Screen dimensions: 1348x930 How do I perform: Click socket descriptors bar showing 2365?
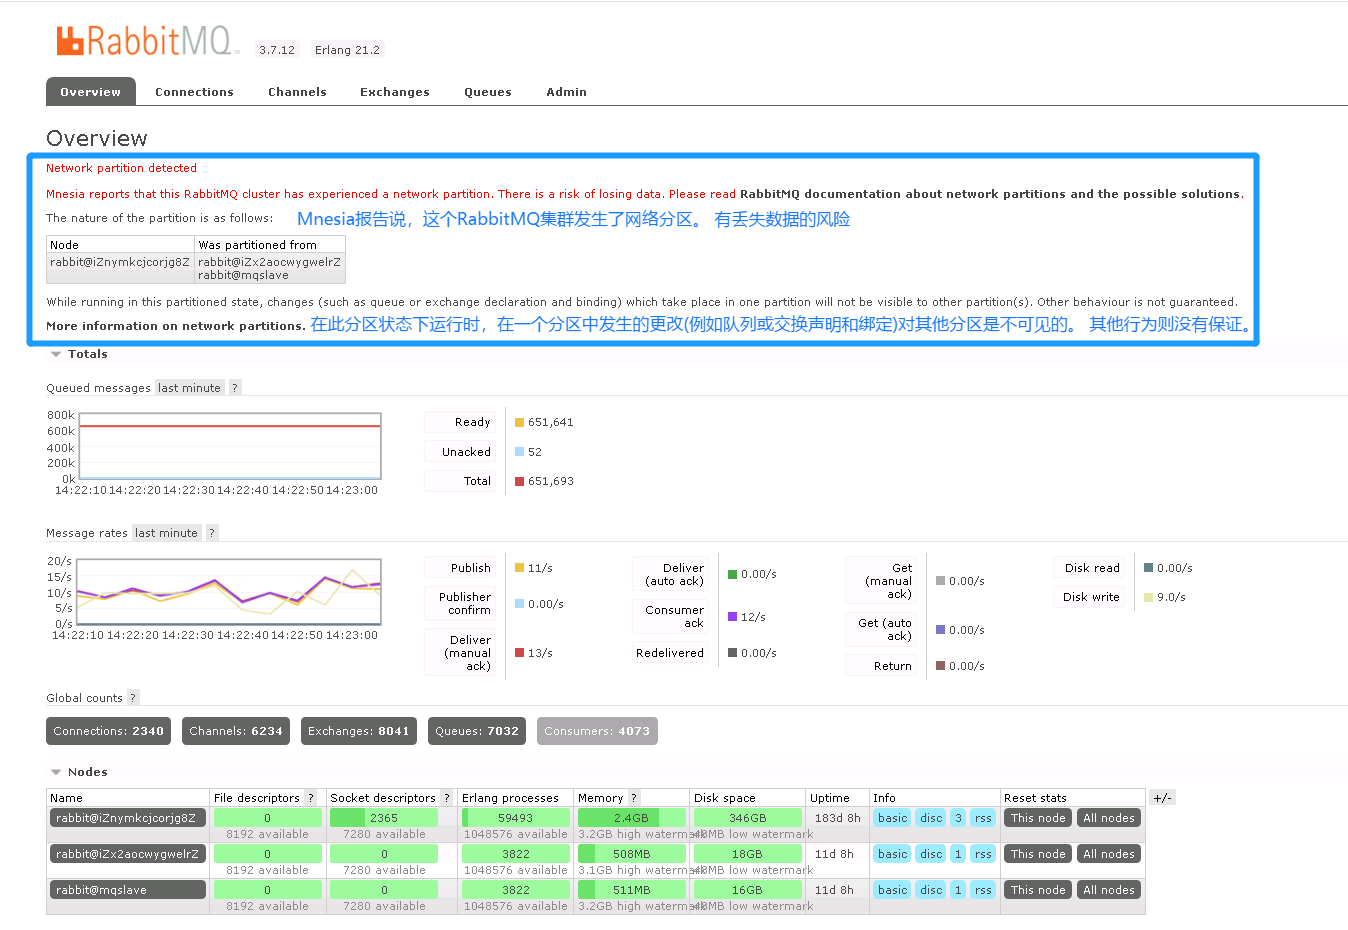[384, 818]
